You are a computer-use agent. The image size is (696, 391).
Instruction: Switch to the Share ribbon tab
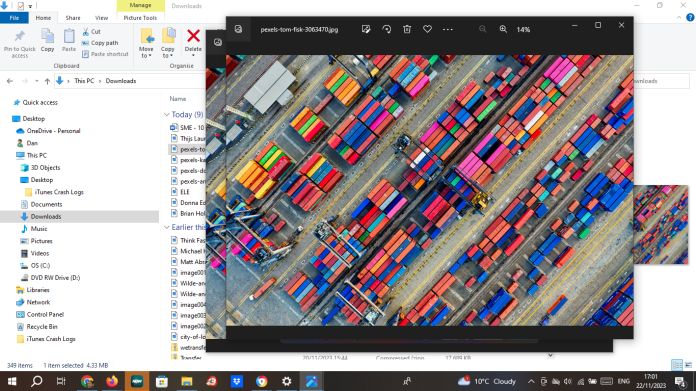(x=73, y=18)
